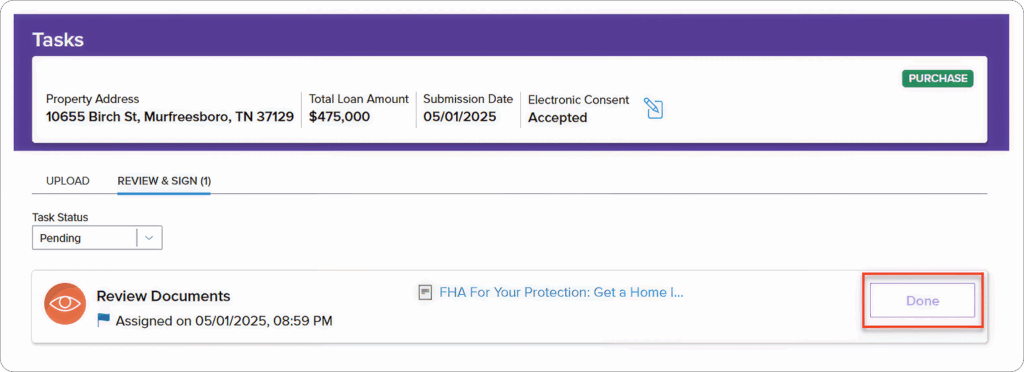Click the orange eye Review Documents icon
The height and width of the screenshot is (372, 1024).
coord(65,304)
